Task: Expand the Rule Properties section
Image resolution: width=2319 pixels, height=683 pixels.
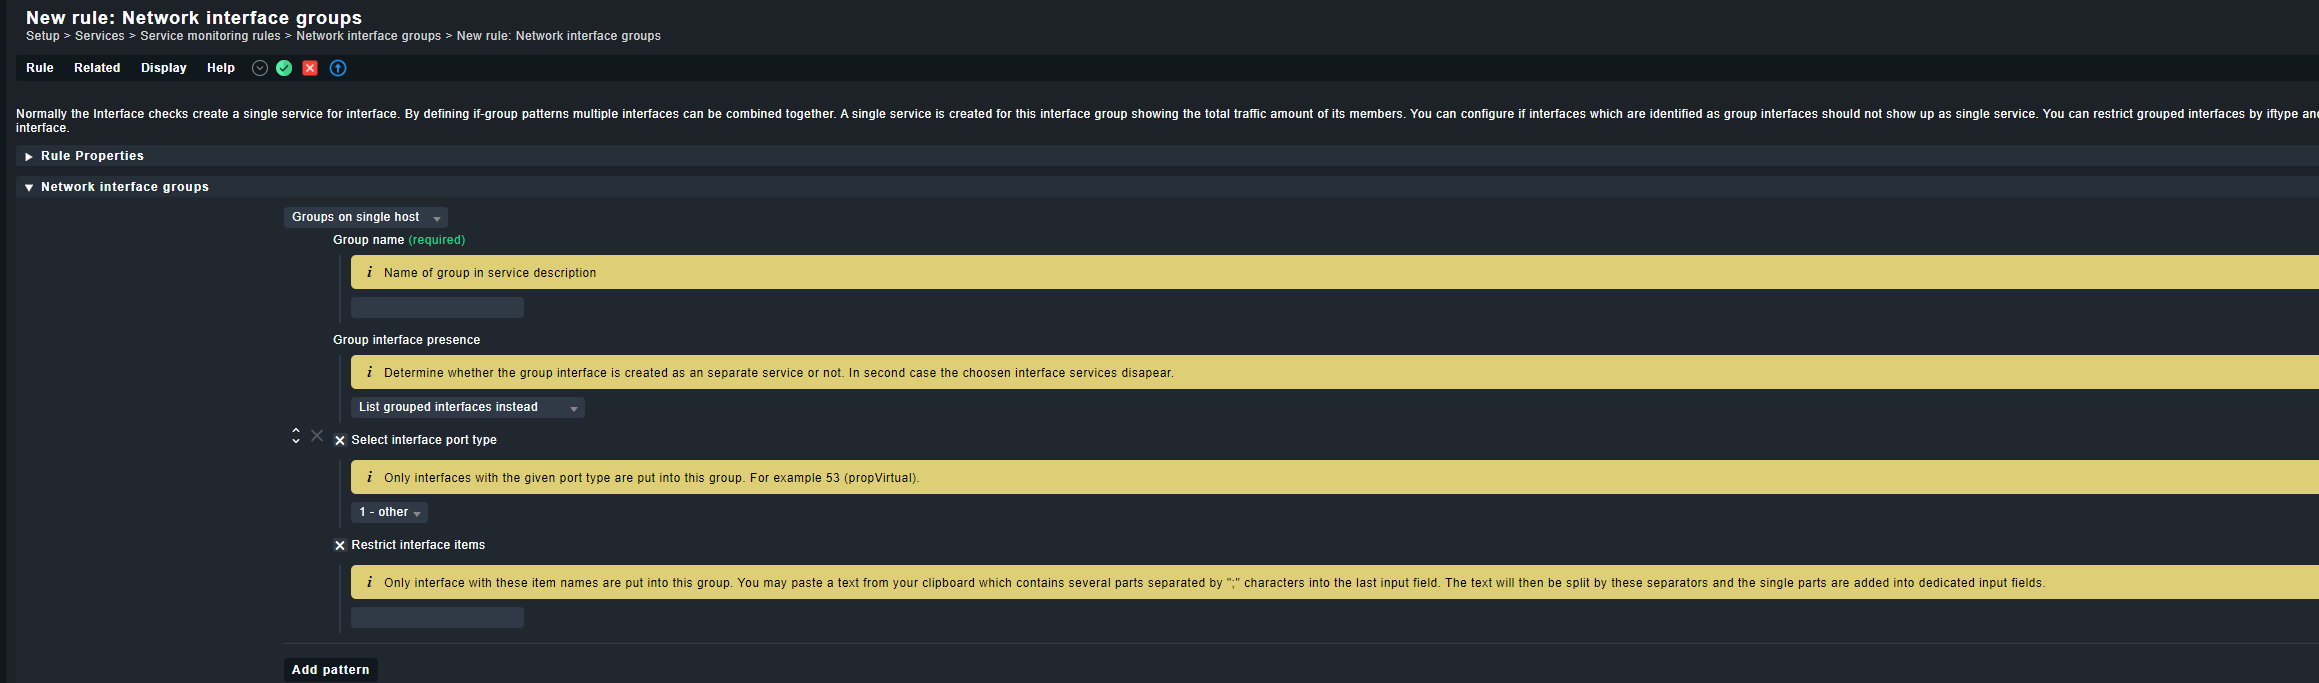Action: (92, 156)
